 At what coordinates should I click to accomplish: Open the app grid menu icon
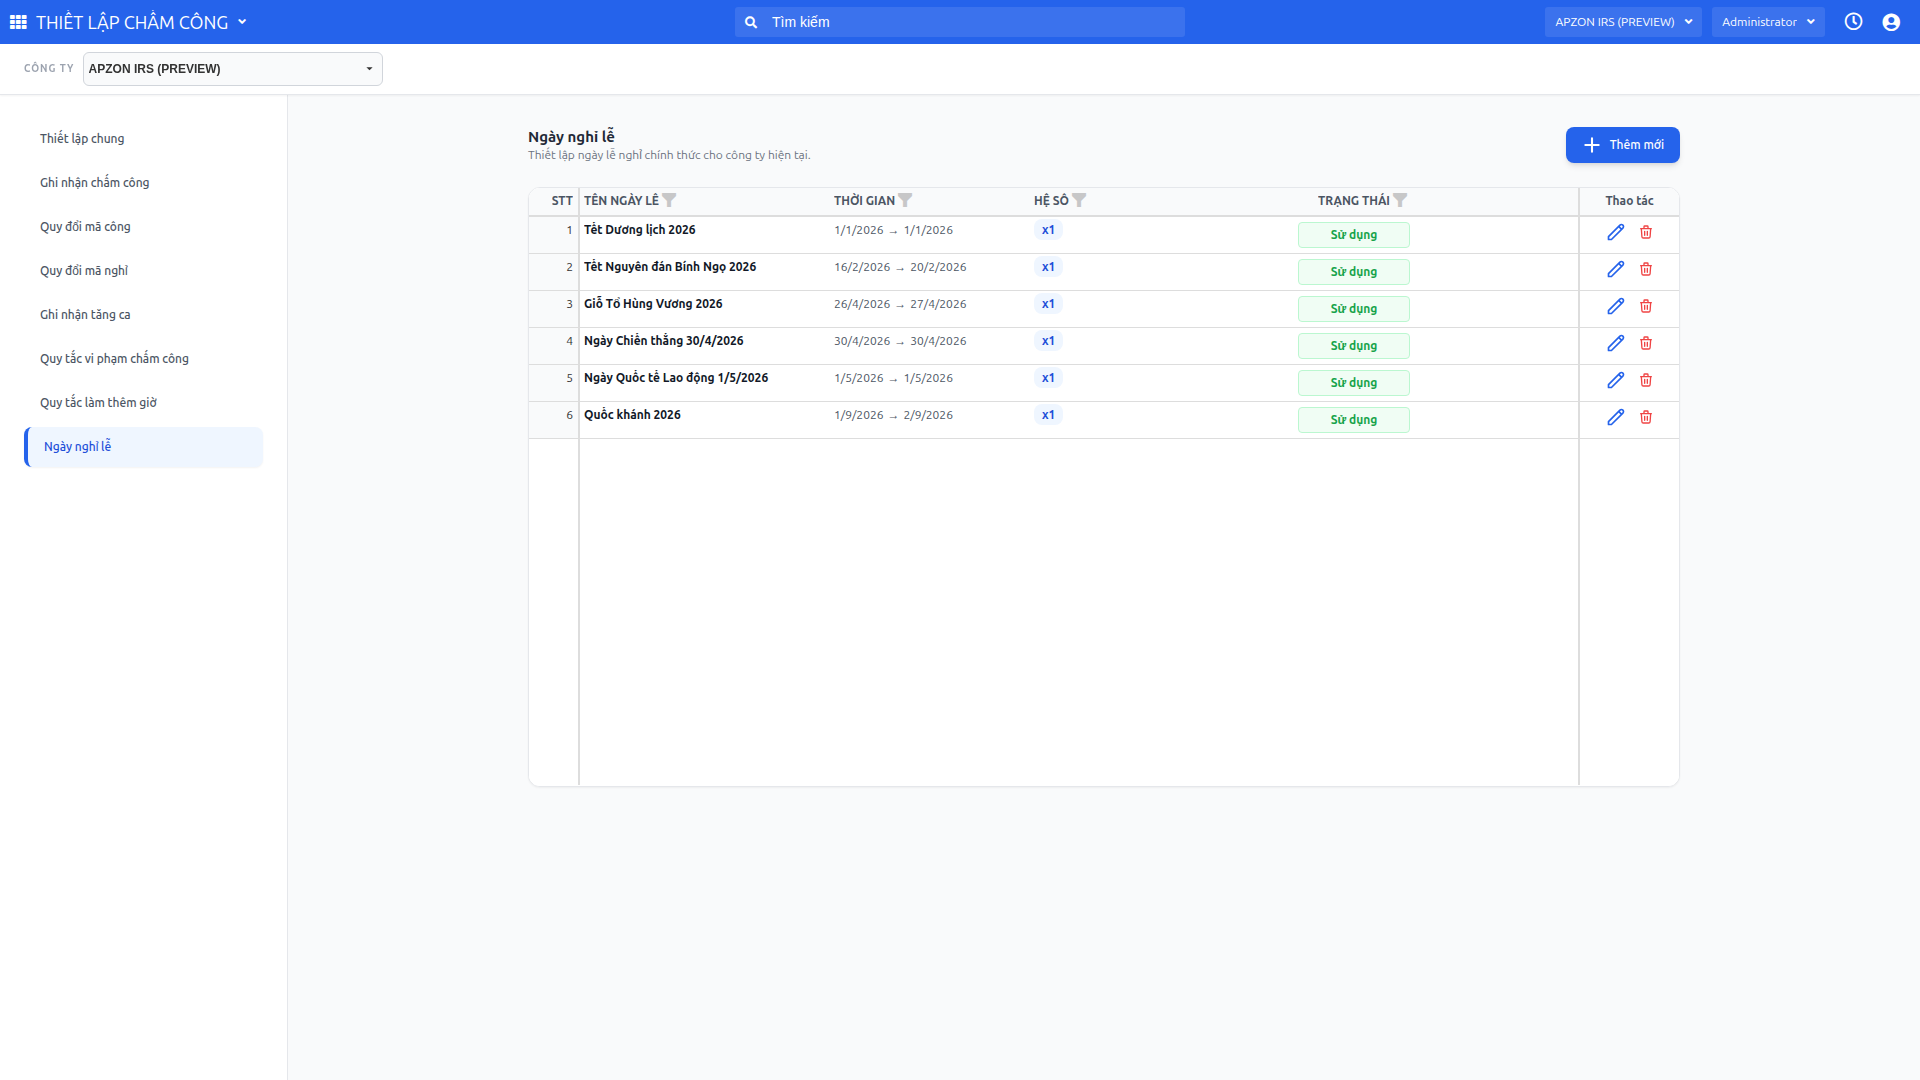[x=18, y=22]
